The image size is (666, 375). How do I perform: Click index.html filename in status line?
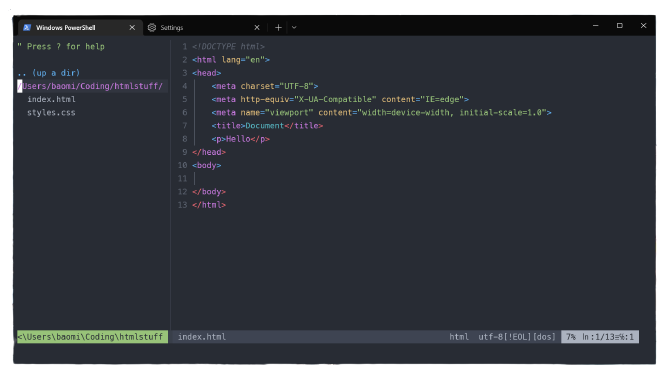(202, 337)
